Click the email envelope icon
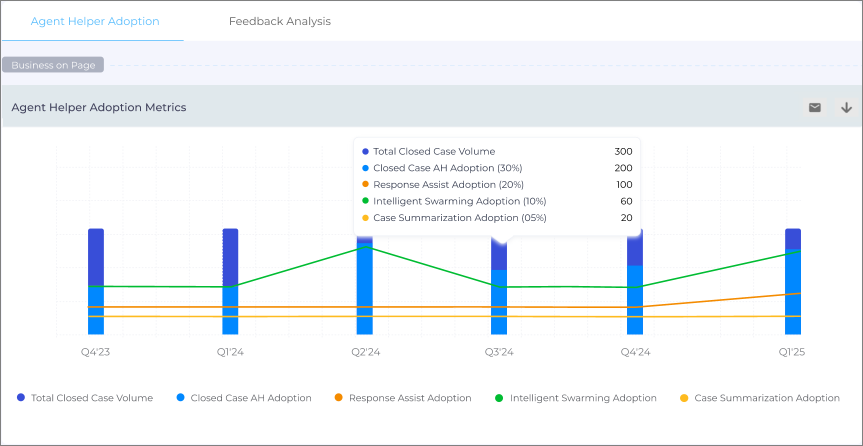The width and height of the screenshot is (863, 446). click(814, 107)
